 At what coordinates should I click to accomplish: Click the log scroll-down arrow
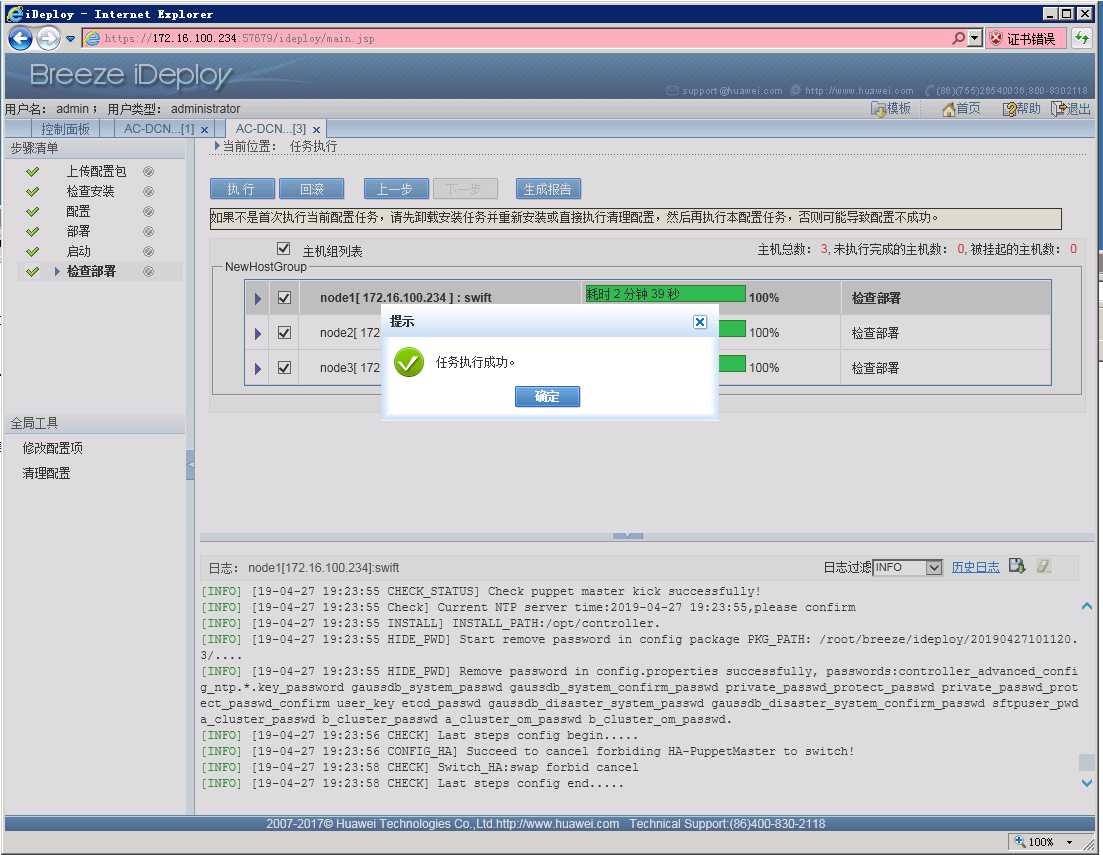(1087, 783)
